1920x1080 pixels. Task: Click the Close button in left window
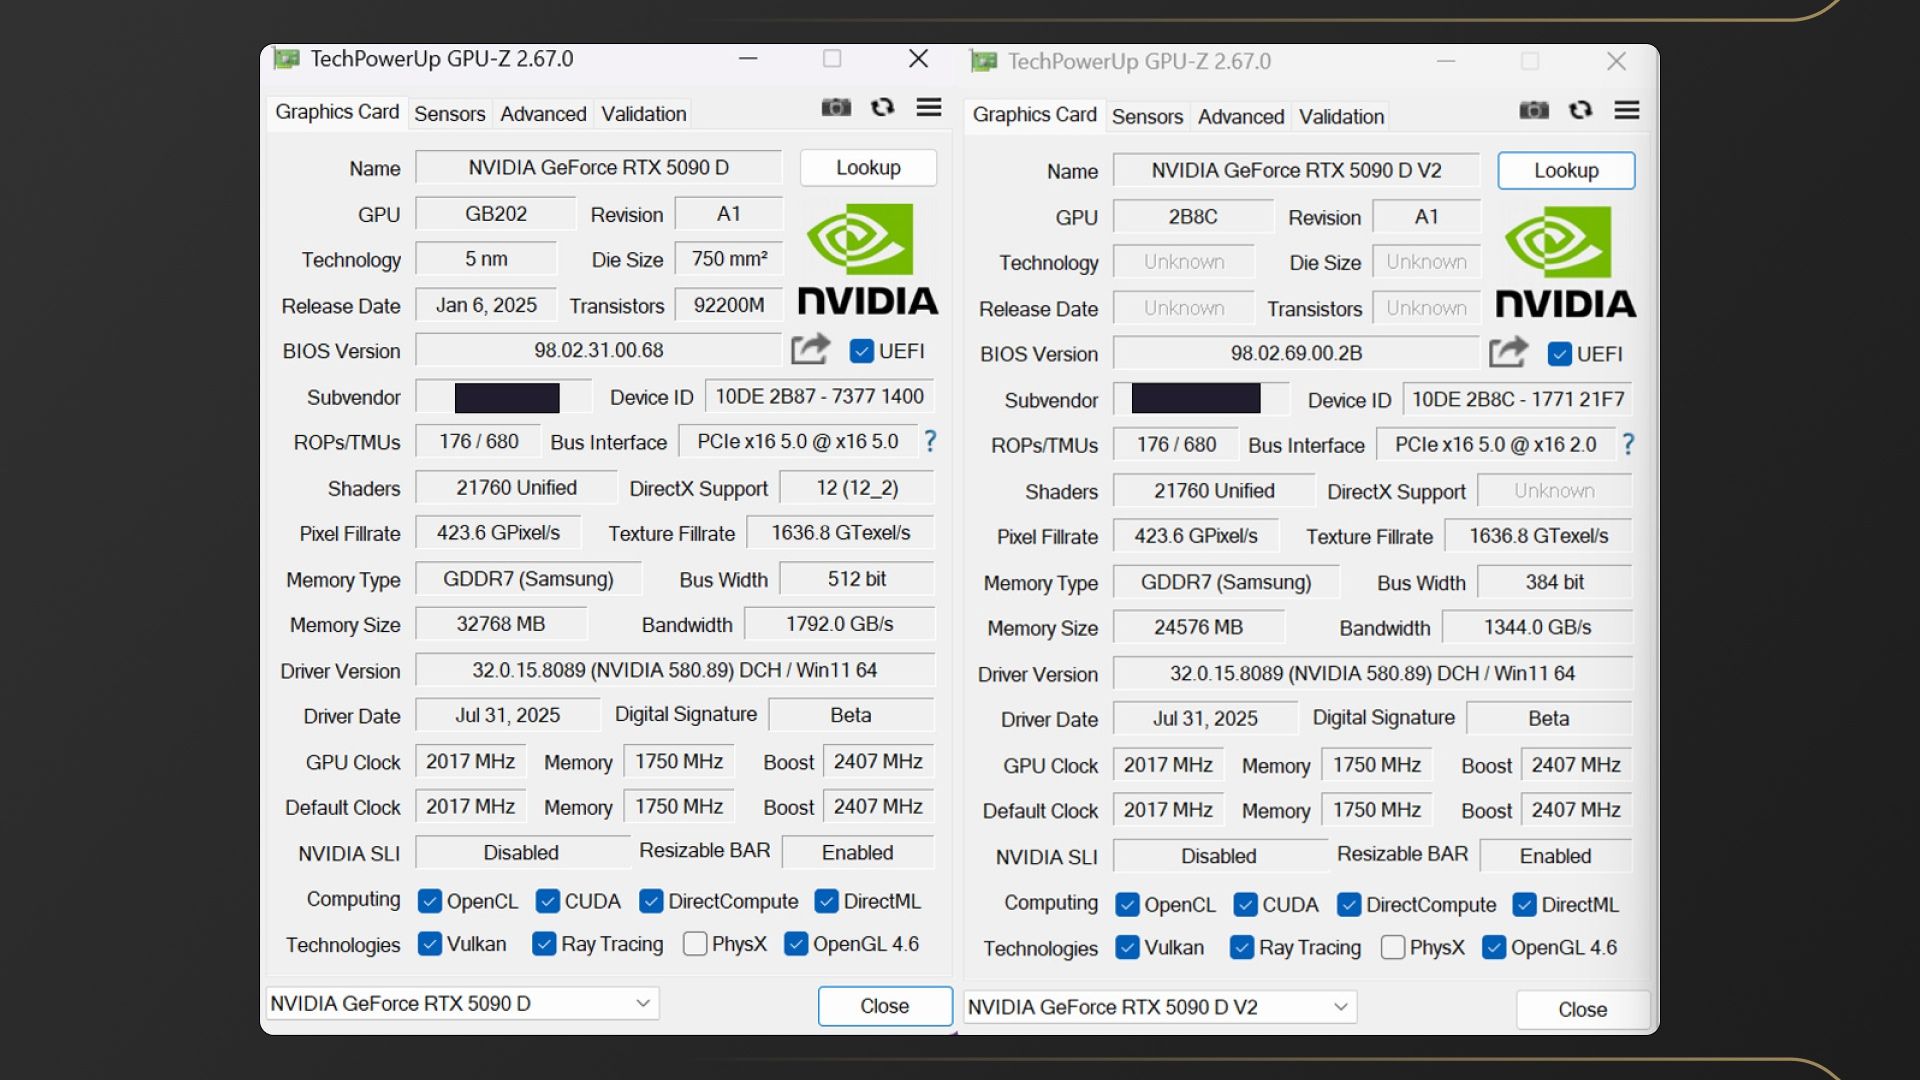(x=884, y=1006)
